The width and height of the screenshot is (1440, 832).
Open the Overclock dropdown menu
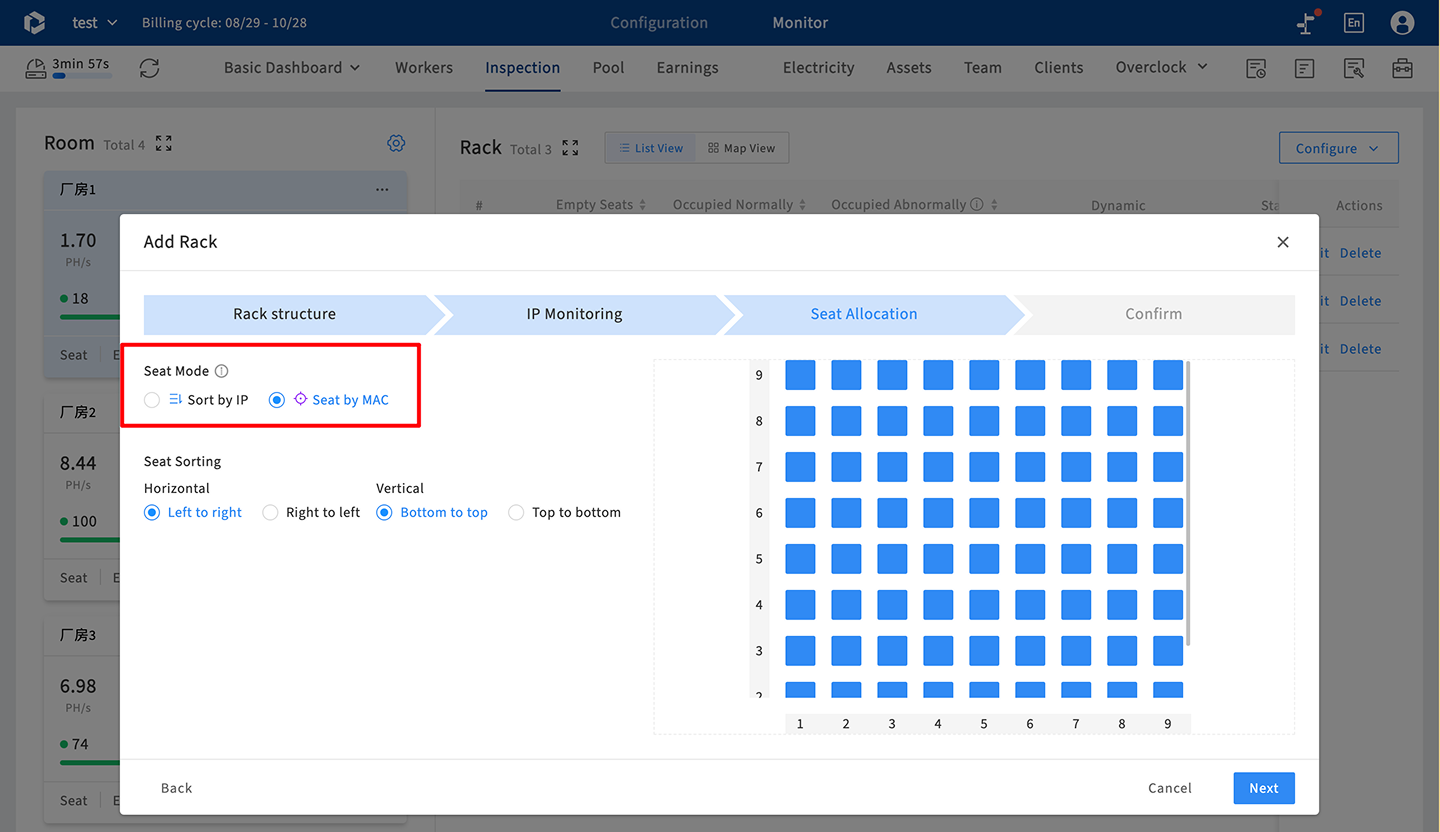coord(1161,68)
